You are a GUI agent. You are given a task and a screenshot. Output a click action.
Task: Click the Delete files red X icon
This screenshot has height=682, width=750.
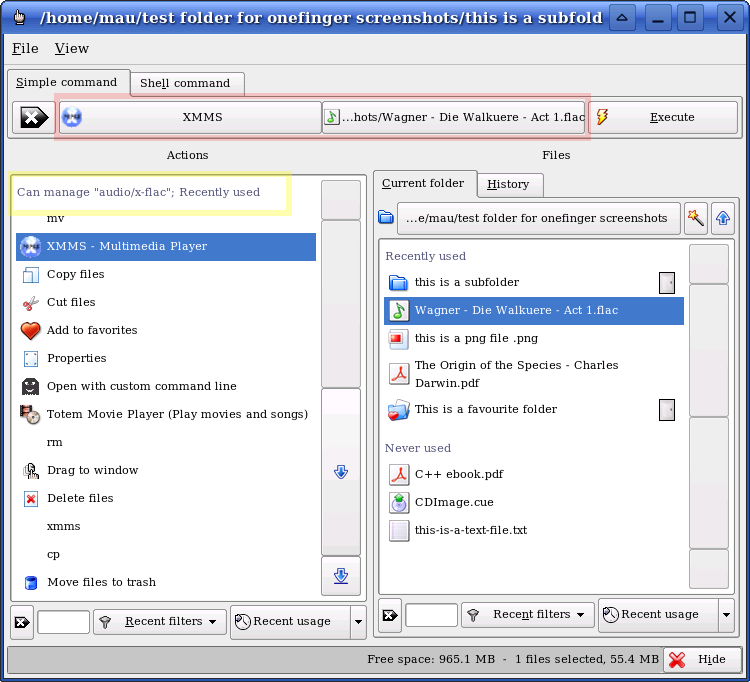(30, 499)
